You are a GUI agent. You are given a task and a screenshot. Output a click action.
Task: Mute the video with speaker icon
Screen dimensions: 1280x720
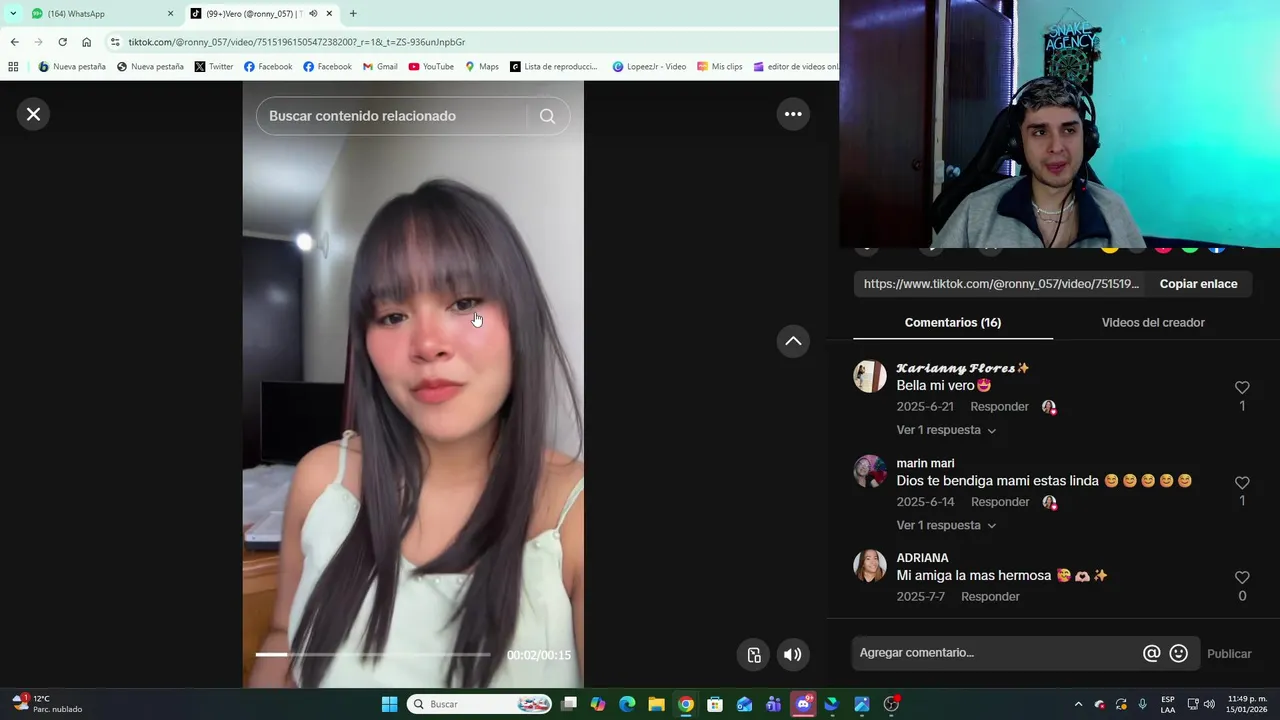point(792,655)
